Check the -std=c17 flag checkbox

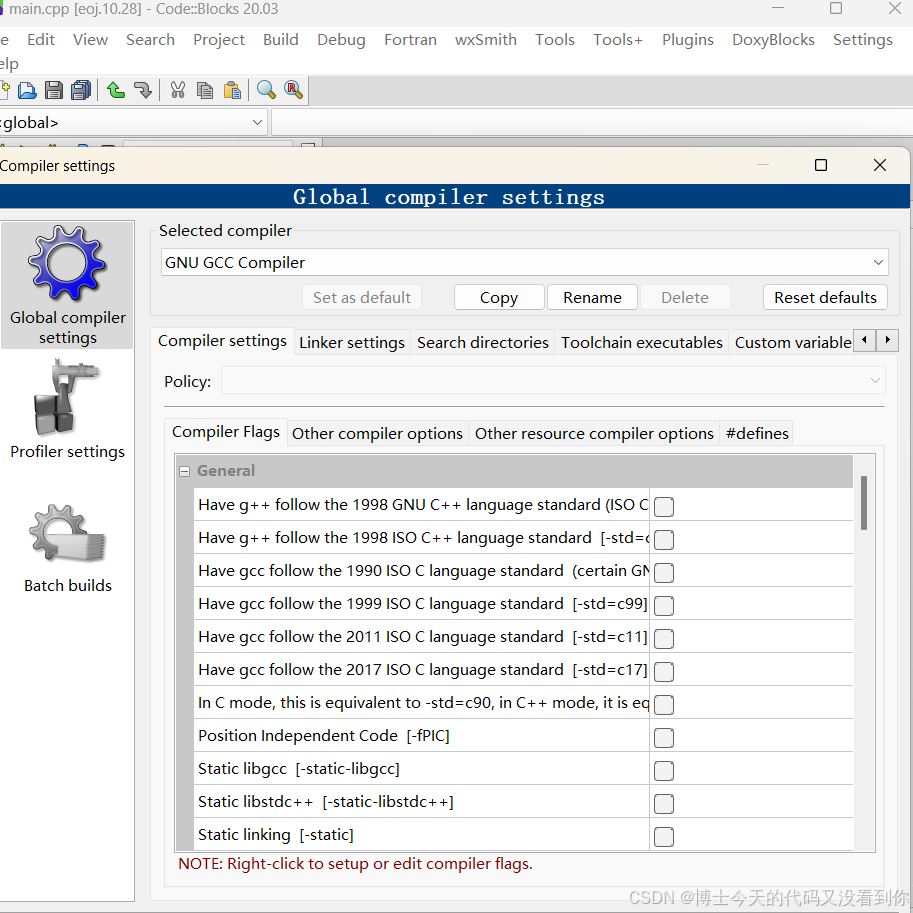[x=664, y=671]
